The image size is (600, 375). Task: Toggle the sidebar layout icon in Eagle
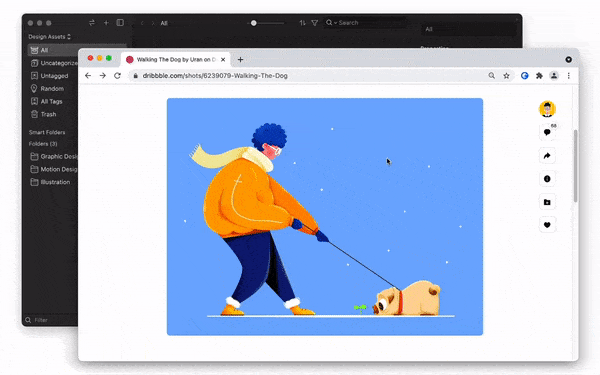[x=120, y=23]
